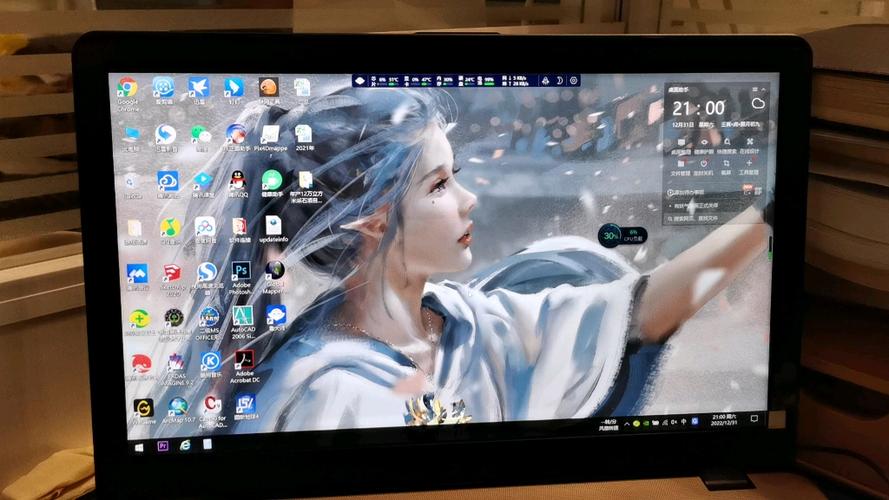Expand the system tray hidden icons chevron
Image resolution: width=889 pixels, height=500 pixels.
(x=626, y=423)
